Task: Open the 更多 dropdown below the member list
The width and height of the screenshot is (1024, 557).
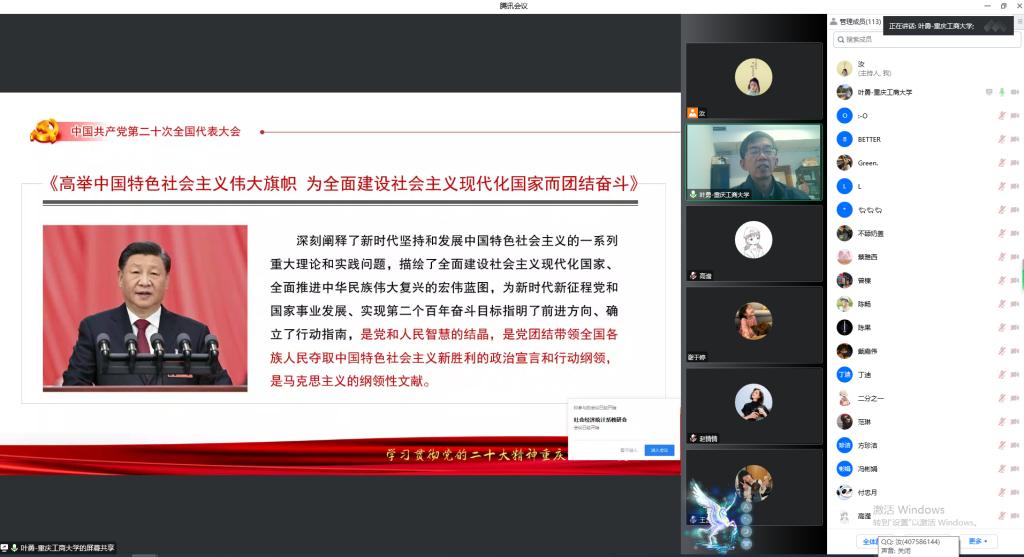Action: tap(980, 541)
